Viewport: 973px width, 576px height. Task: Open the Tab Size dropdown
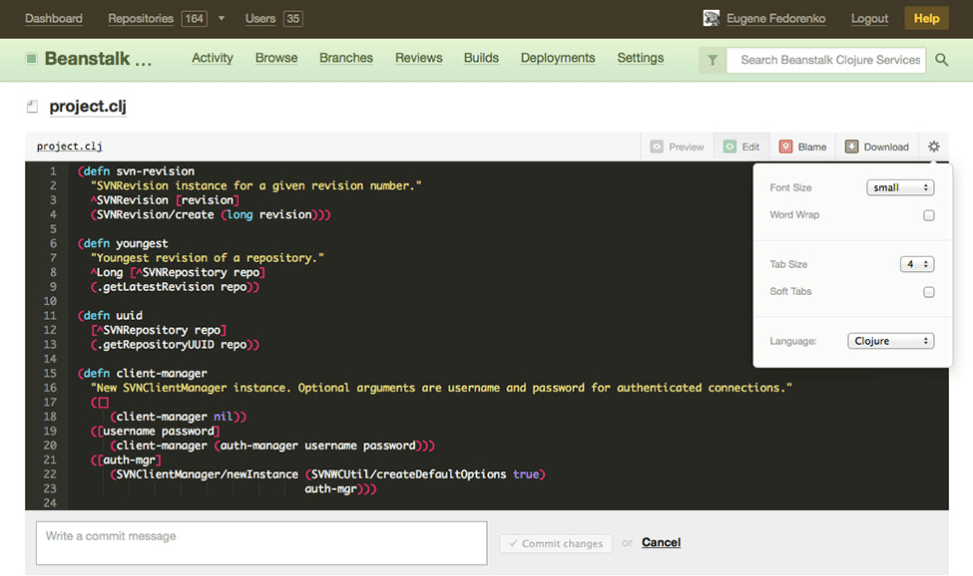click(x=916, y=264)
